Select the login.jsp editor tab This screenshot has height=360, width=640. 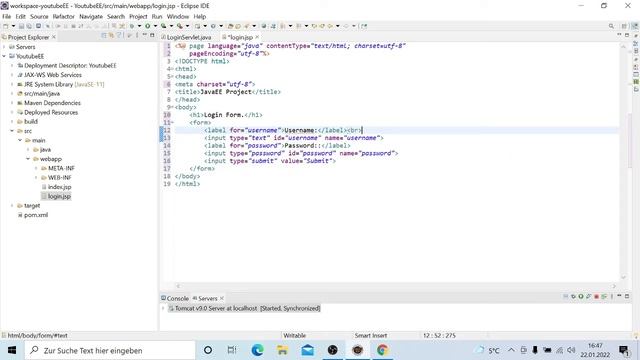(x=239, y=37)
